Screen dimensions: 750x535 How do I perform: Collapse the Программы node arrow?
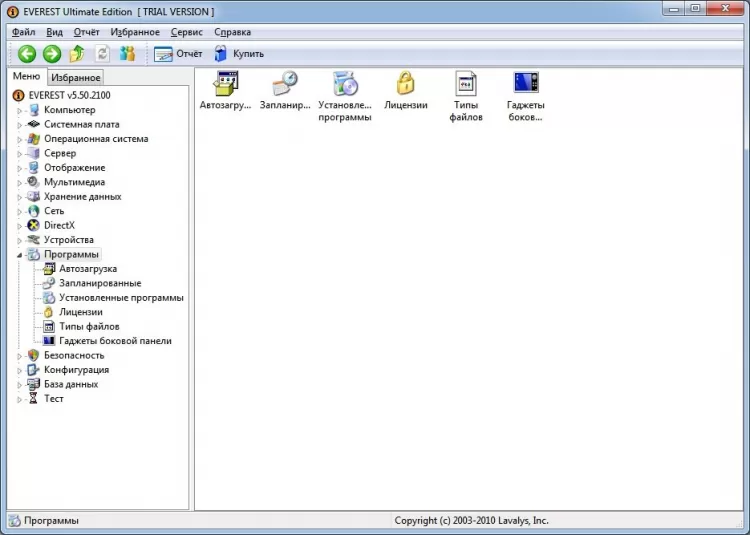pyautogui.click(x=20, y=255)
